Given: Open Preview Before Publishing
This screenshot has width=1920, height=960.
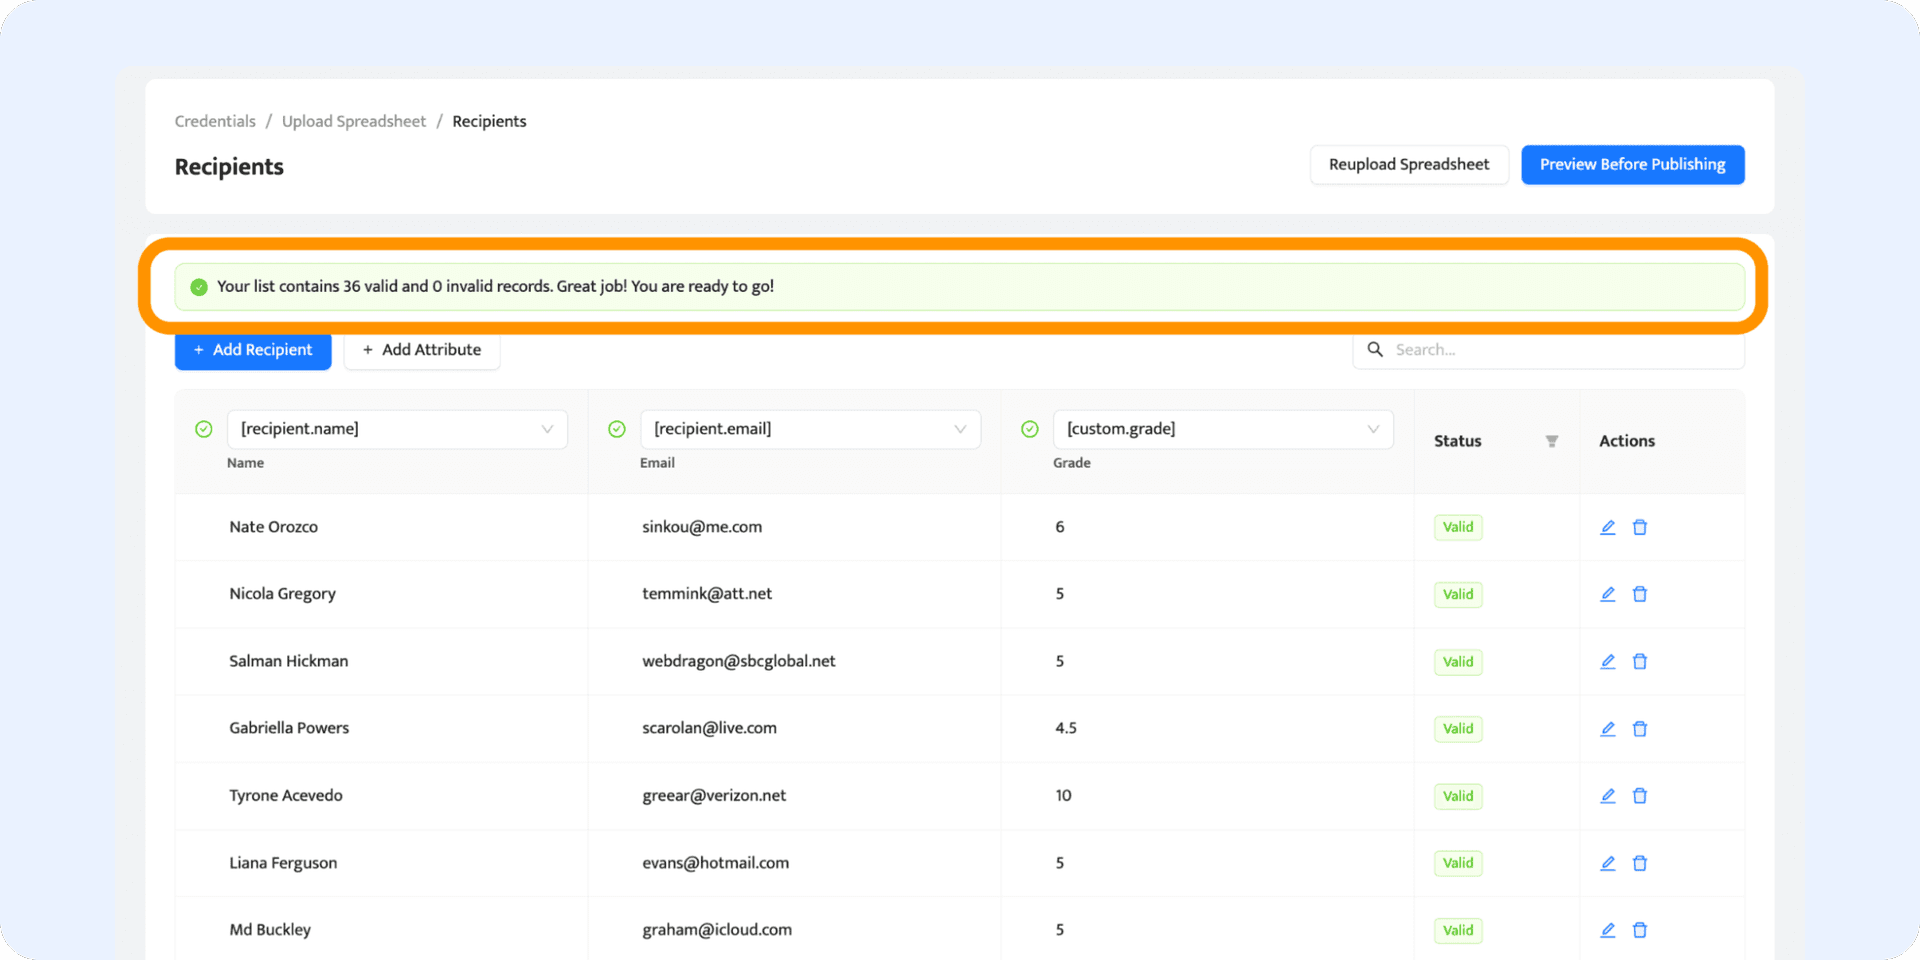Looking at the screenshot, I should pos(1632,165).
